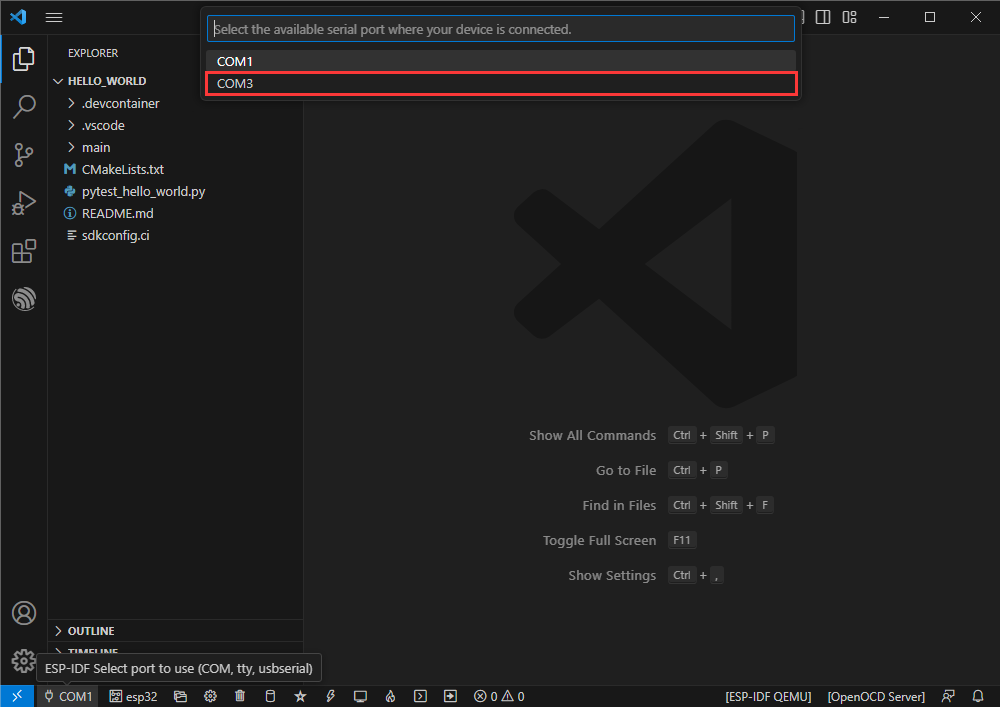Click the flash device lightning icon

click(x=330, y=696)
